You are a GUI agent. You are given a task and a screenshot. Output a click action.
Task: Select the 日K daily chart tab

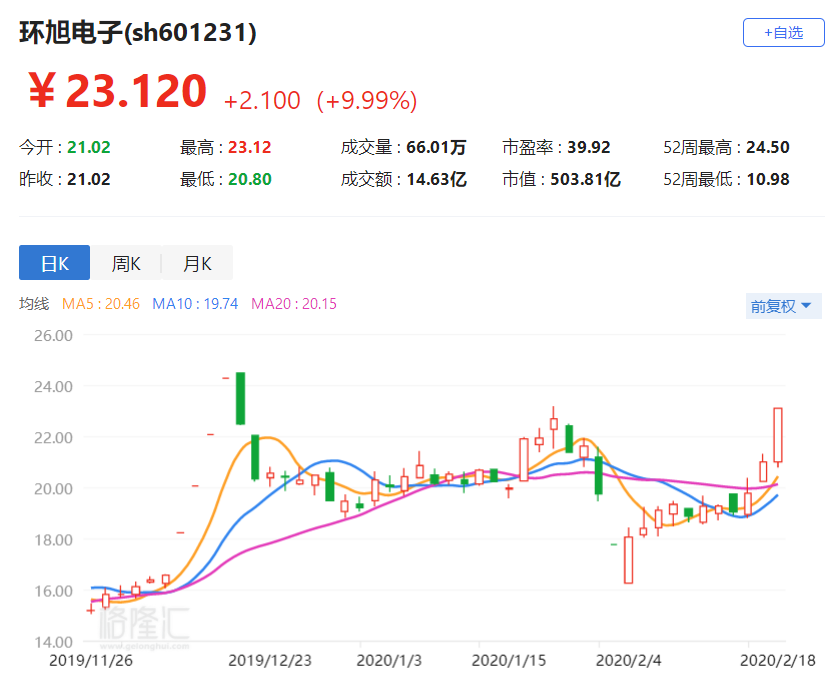click(x=55, y=263)
